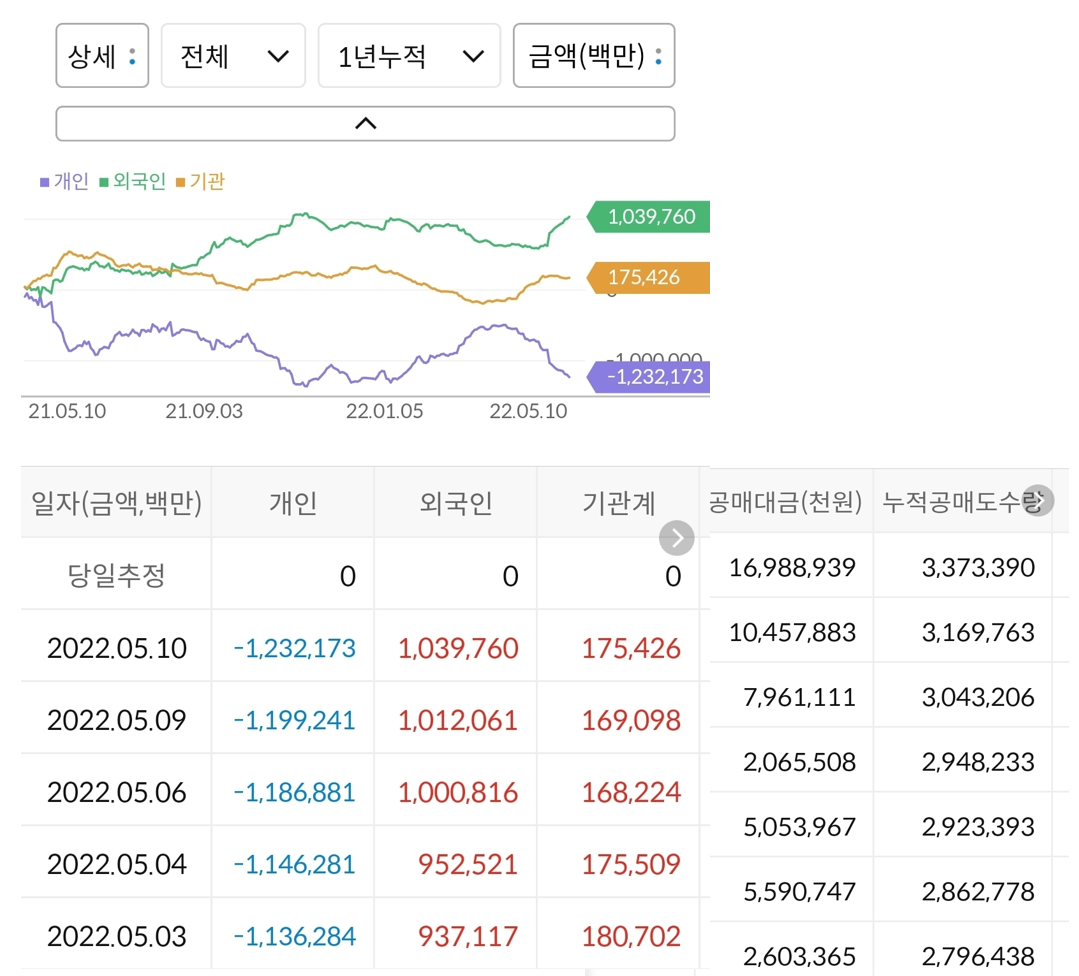Screen dimensions: 1079x976
Task: Collapse the chart panel with the chevron
Action: coord(366,122)
